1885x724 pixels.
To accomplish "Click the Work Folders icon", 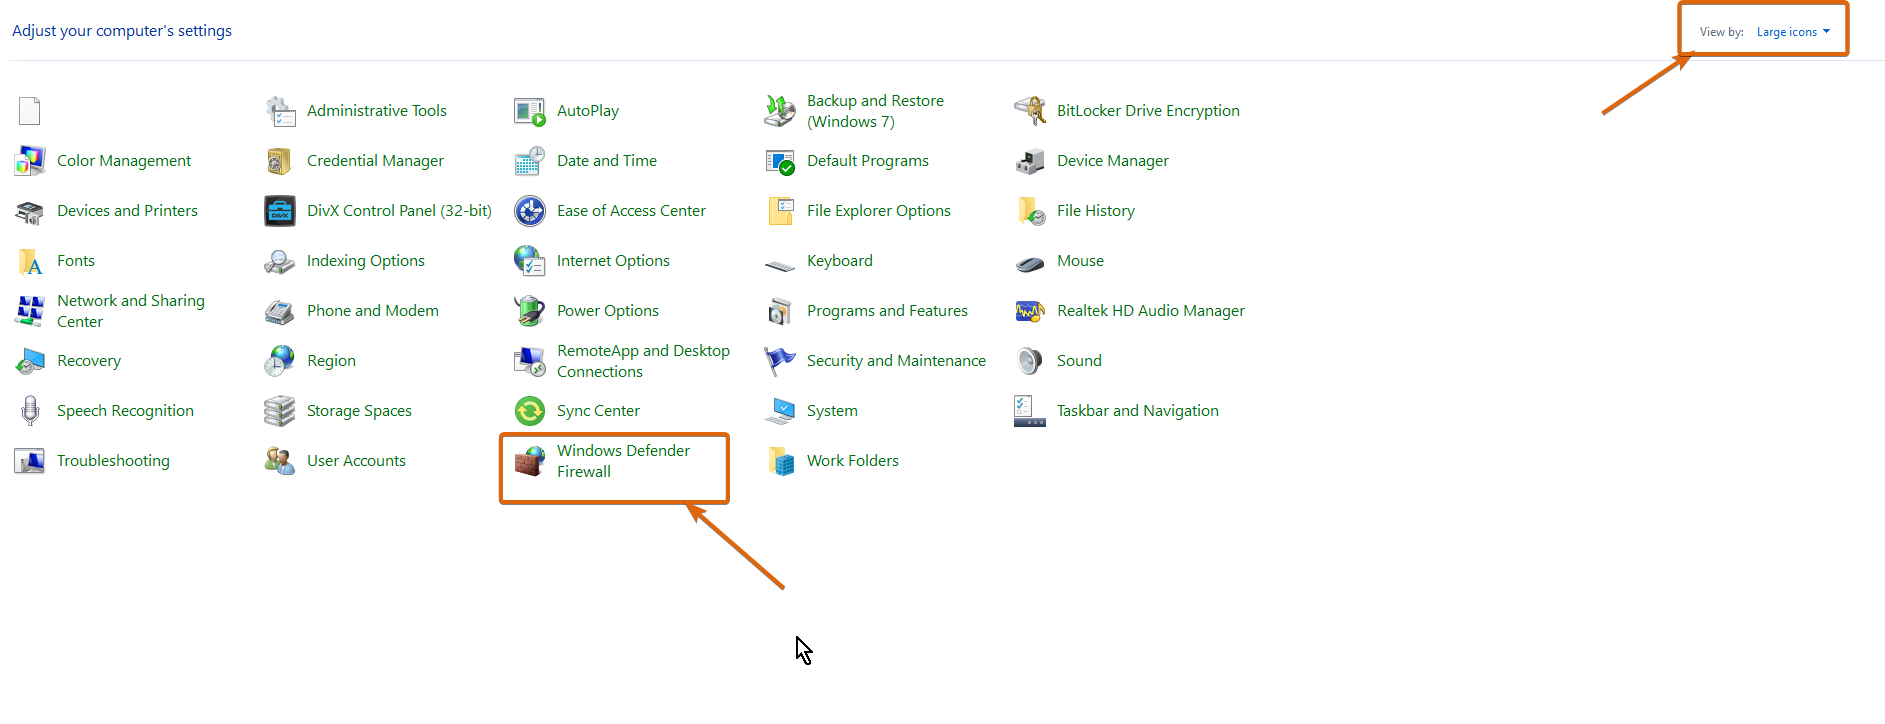I will [x=780, y=461].
